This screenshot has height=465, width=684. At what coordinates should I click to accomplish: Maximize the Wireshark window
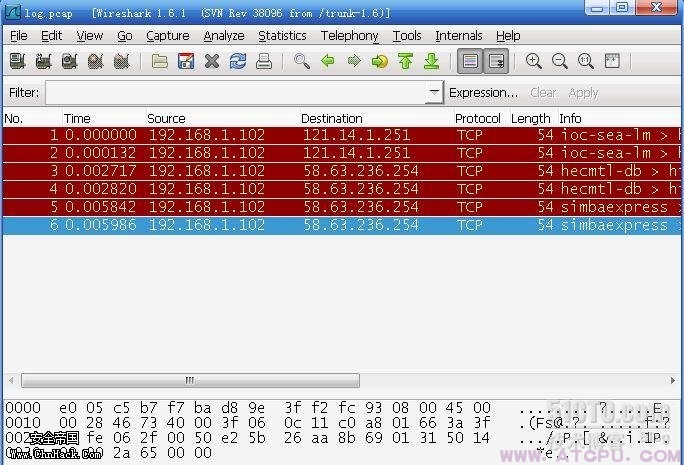click(622, 7)
